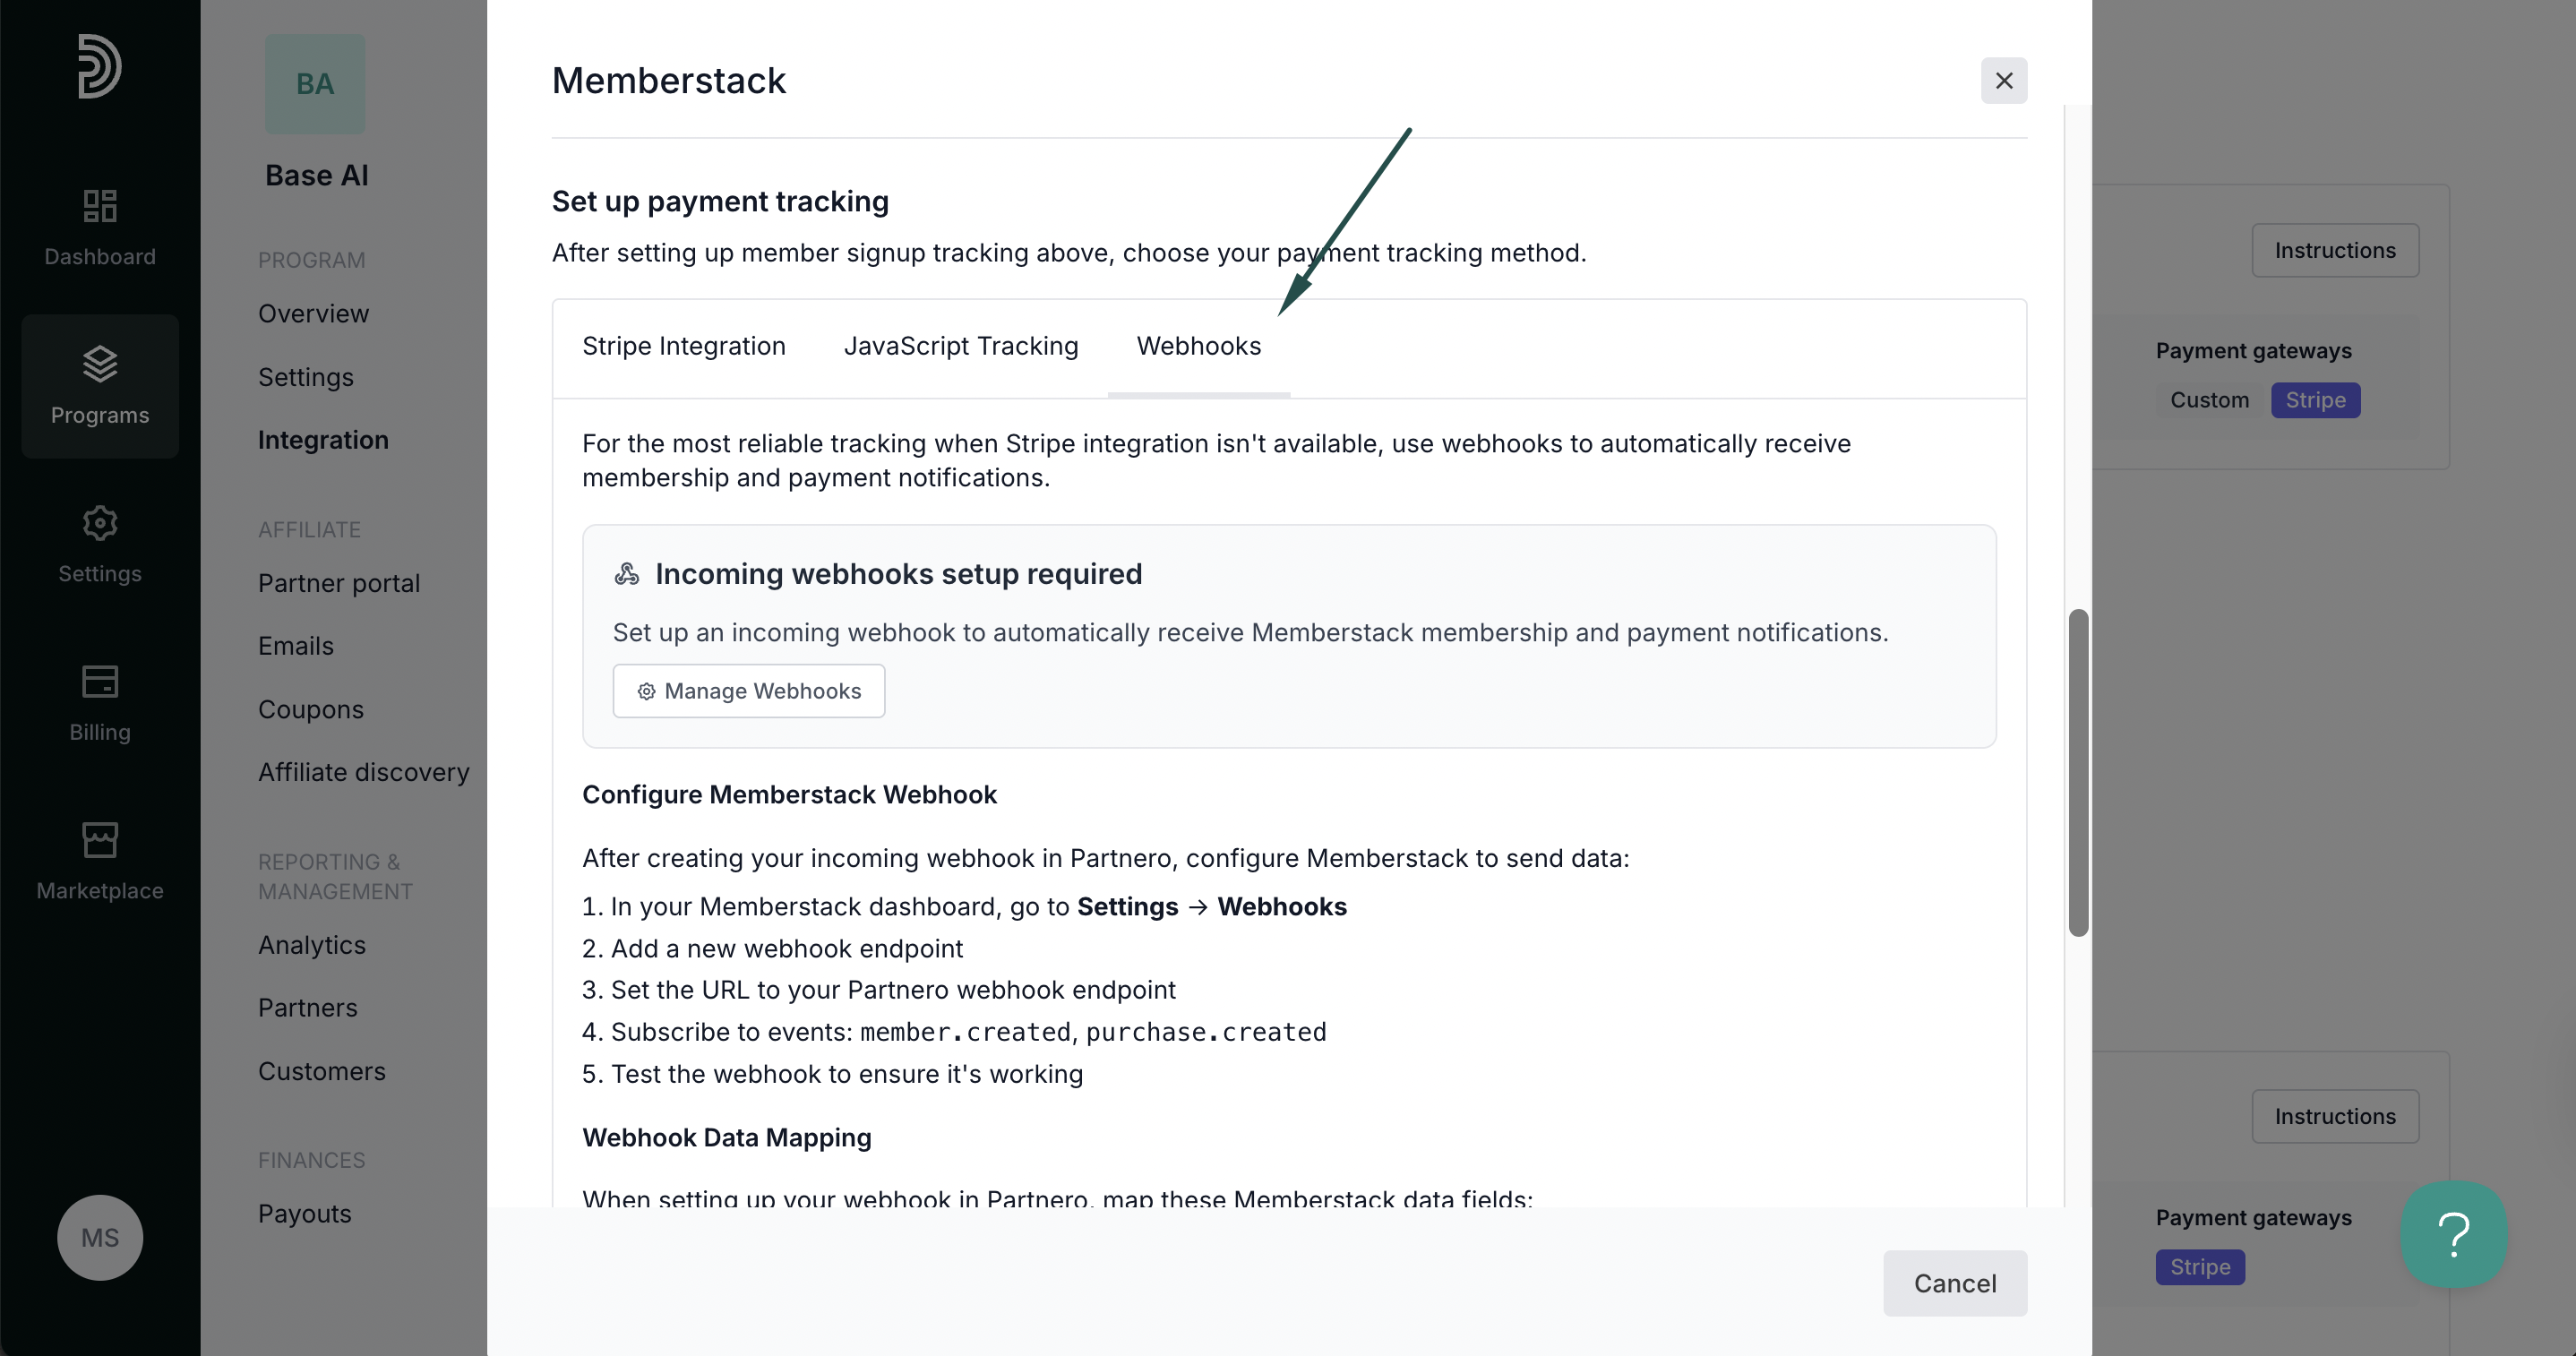Click the Base AI program avatar
Viewport: 2576px width, 1356px height.
[x=315, y=84]
